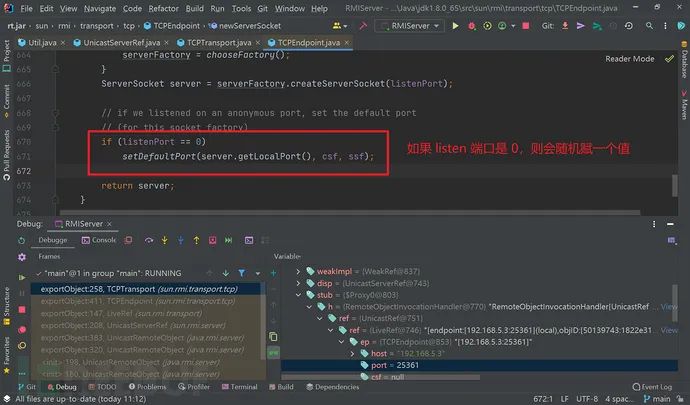Click Git push icon in the main toolbar
This screenshot has width=690, height=405.
597,26
